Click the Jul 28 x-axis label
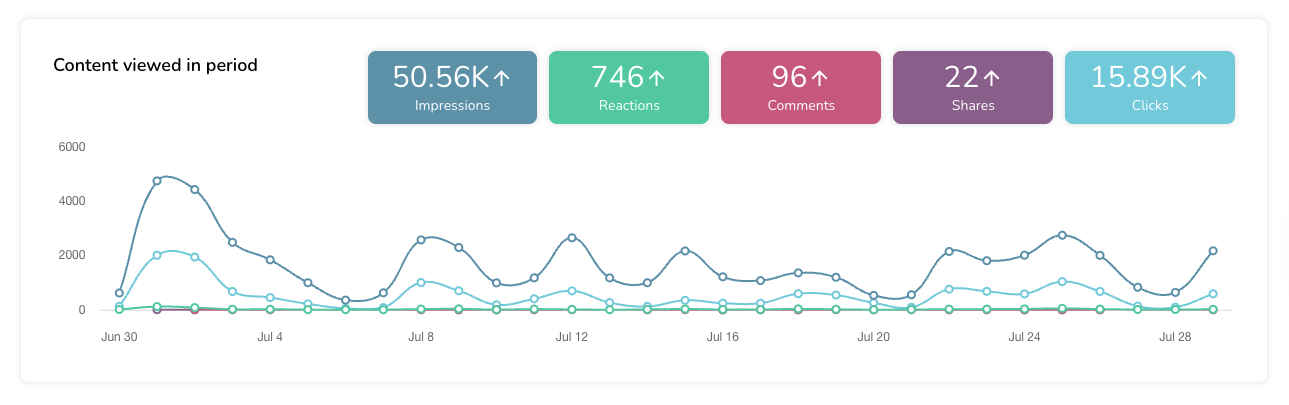This screenshot has width=1289, height=405. click(1174, 338)
